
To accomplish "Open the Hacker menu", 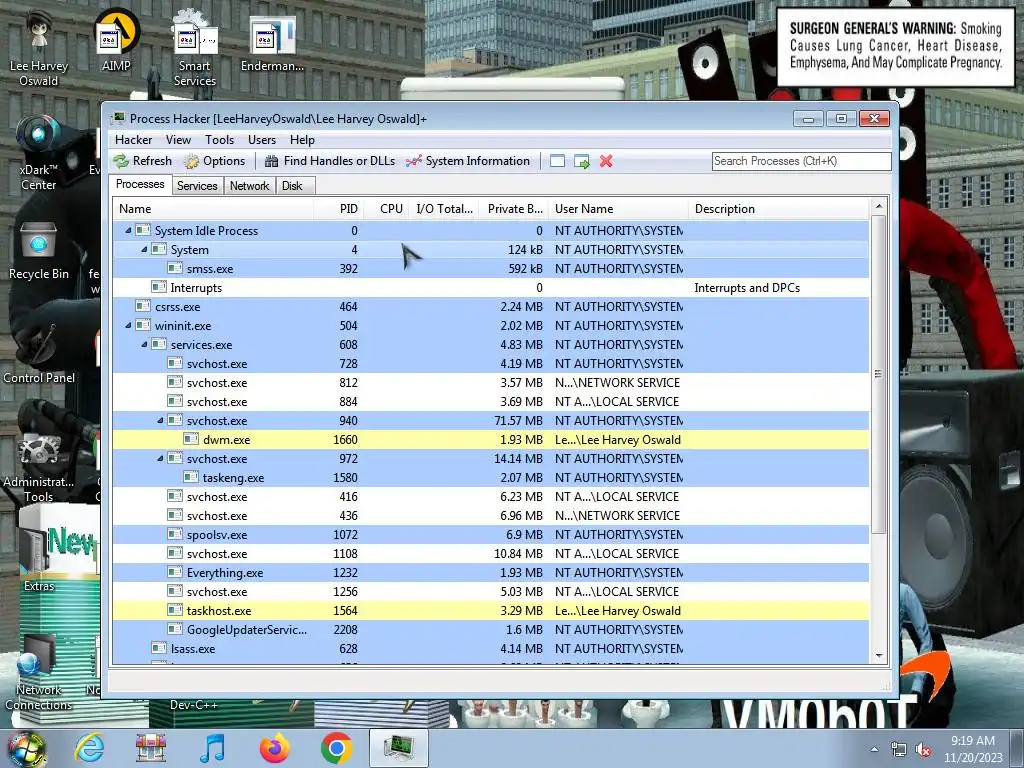I will tap(133, 140).
